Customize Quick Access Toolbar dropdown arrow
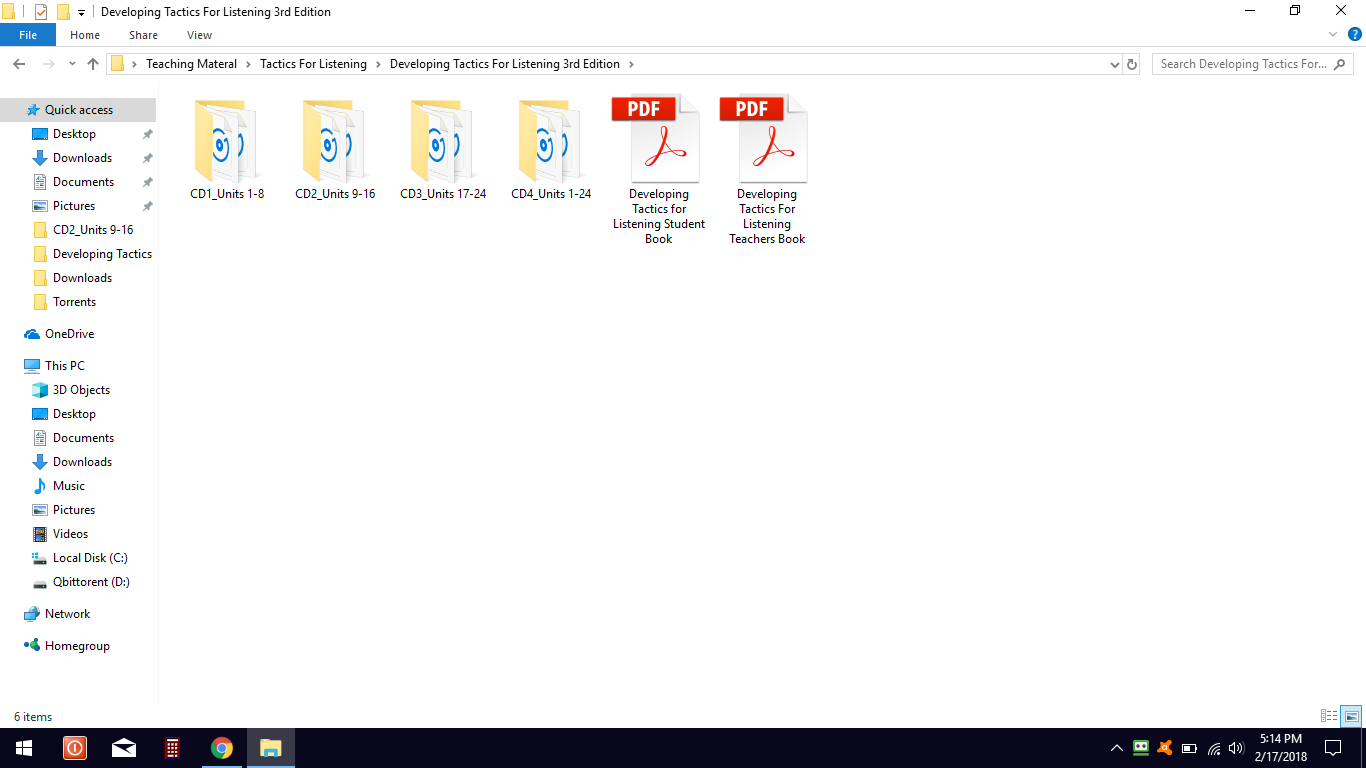 (82, 13)
